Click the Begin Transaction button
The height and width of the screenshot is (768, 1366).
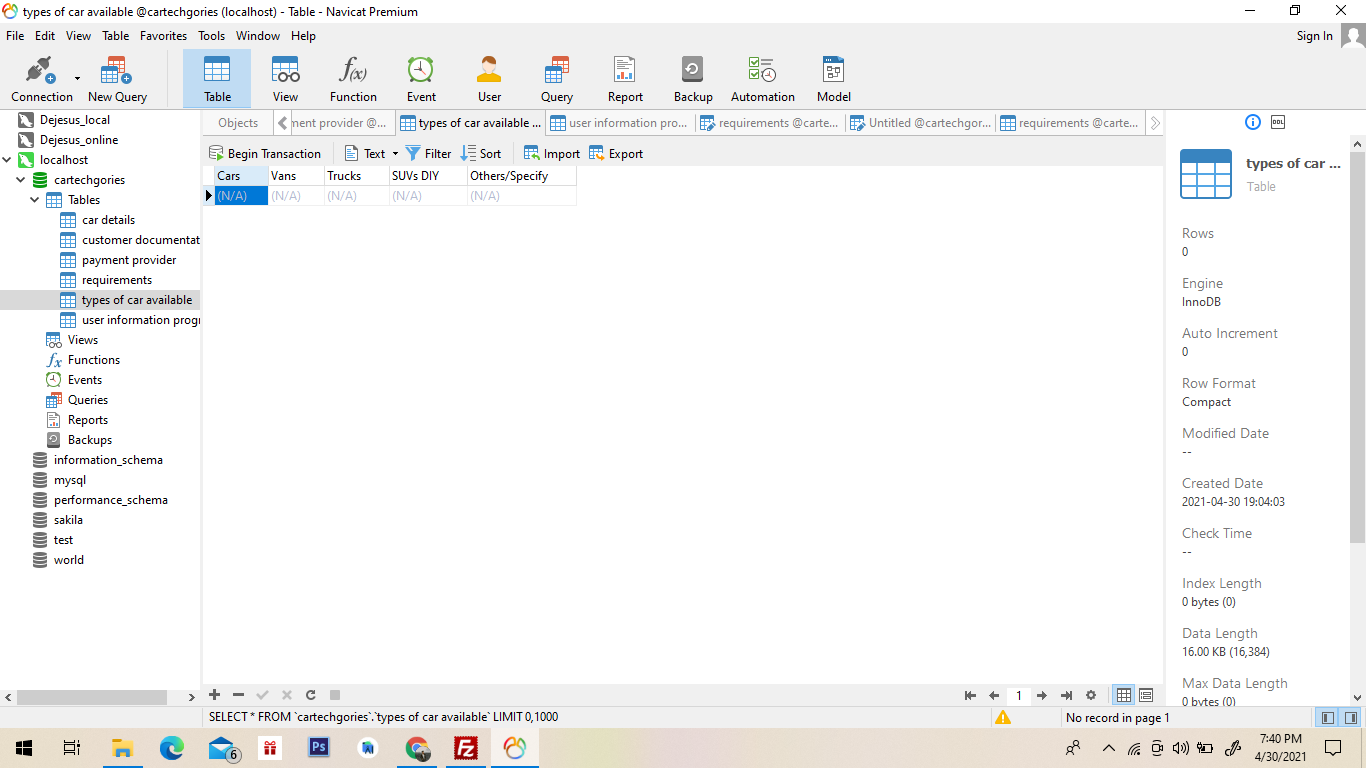265,154
